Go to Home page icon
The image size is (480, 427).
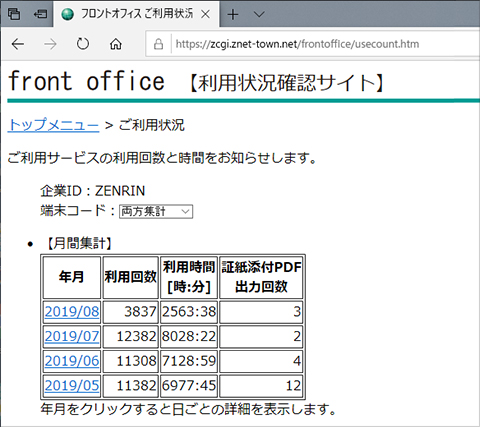(x=116, y=44)
